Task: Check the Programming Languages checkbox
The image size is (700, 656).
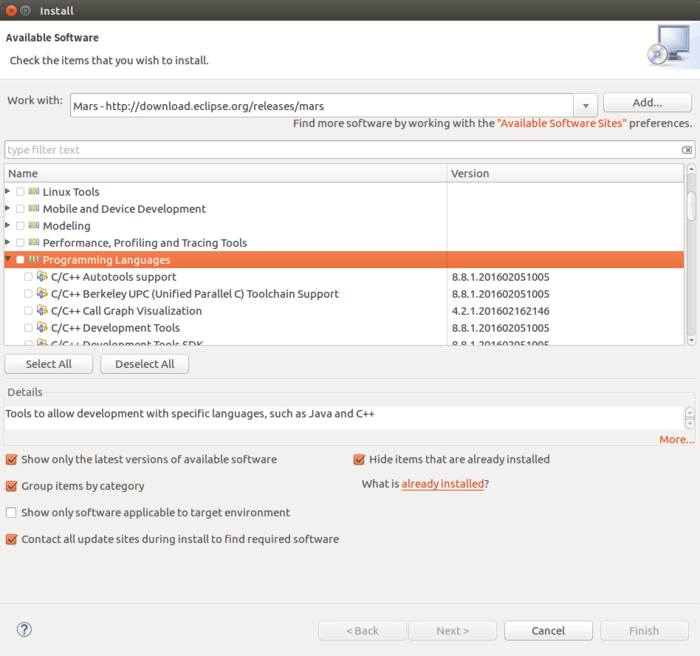Action: click(x=20, y=260)
